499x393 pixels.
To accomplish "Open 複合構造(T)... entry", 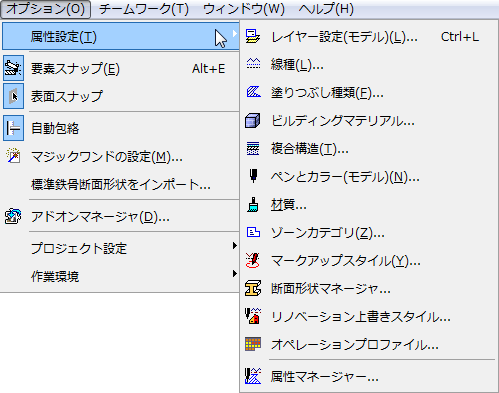I will tap(310, 149).
